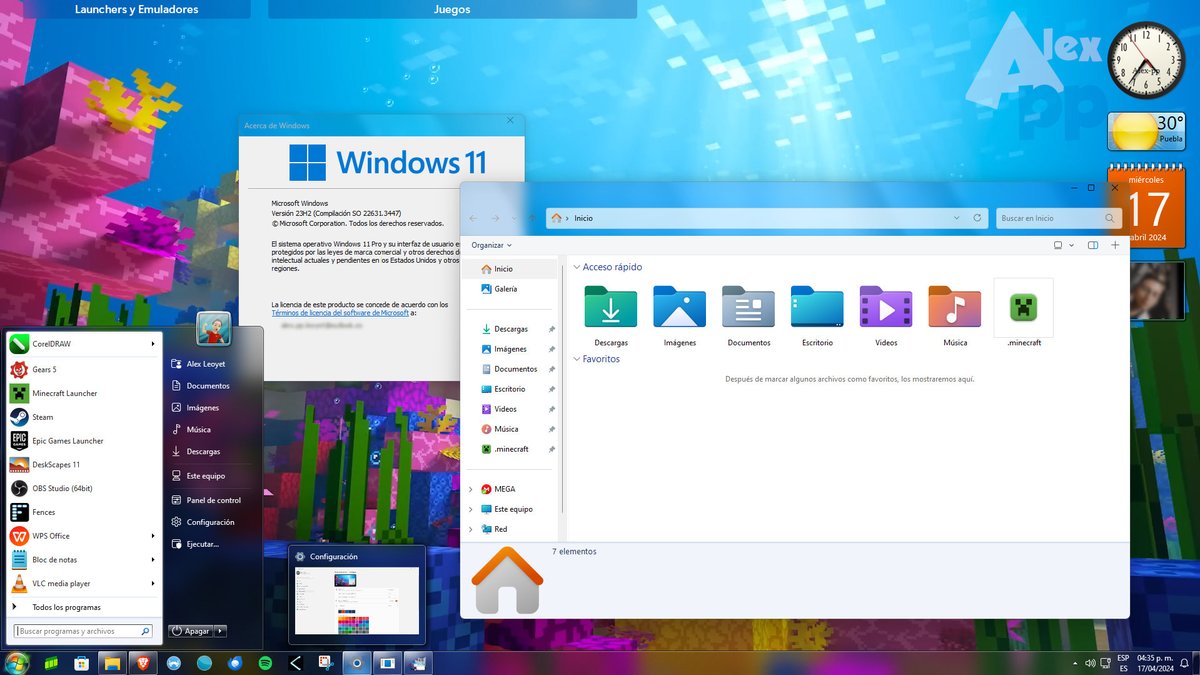Click the Spotify taskbar icon
The height and width of the screenshot is (675, 1200).
click(x=266, y=662)
